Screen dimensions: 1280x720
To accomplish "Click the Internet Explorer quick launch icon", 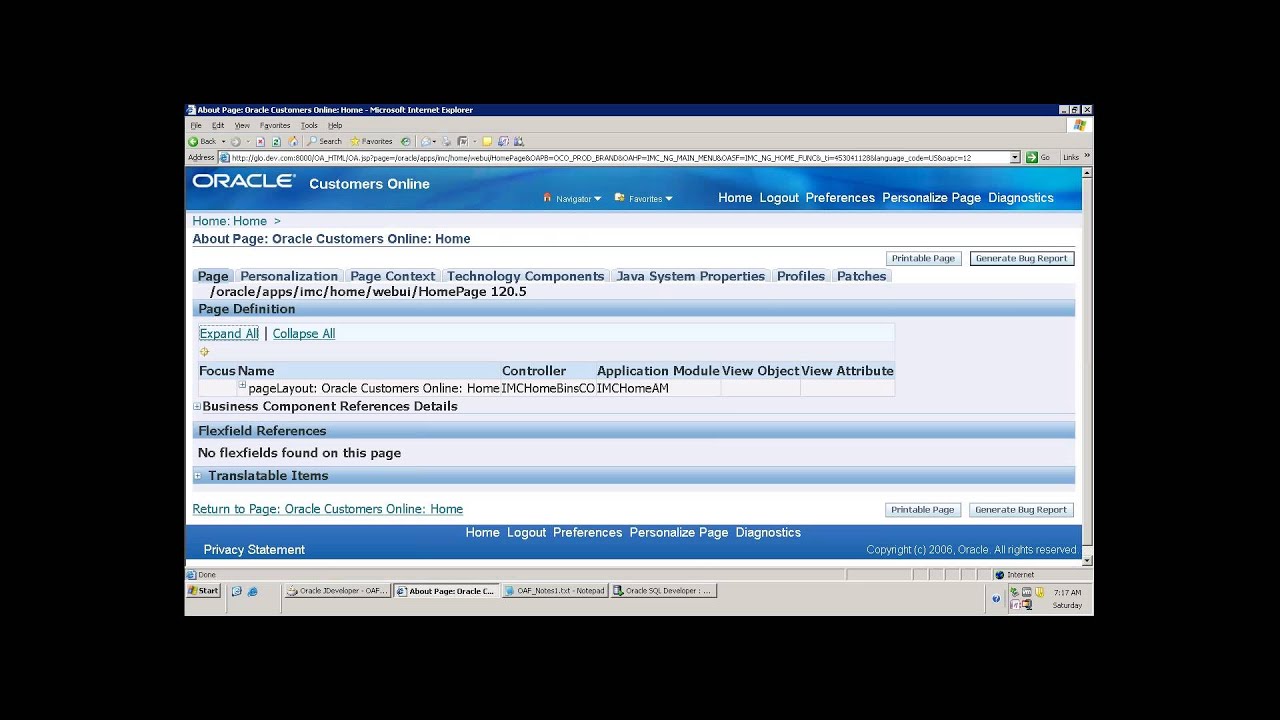I will coord(252,591).
